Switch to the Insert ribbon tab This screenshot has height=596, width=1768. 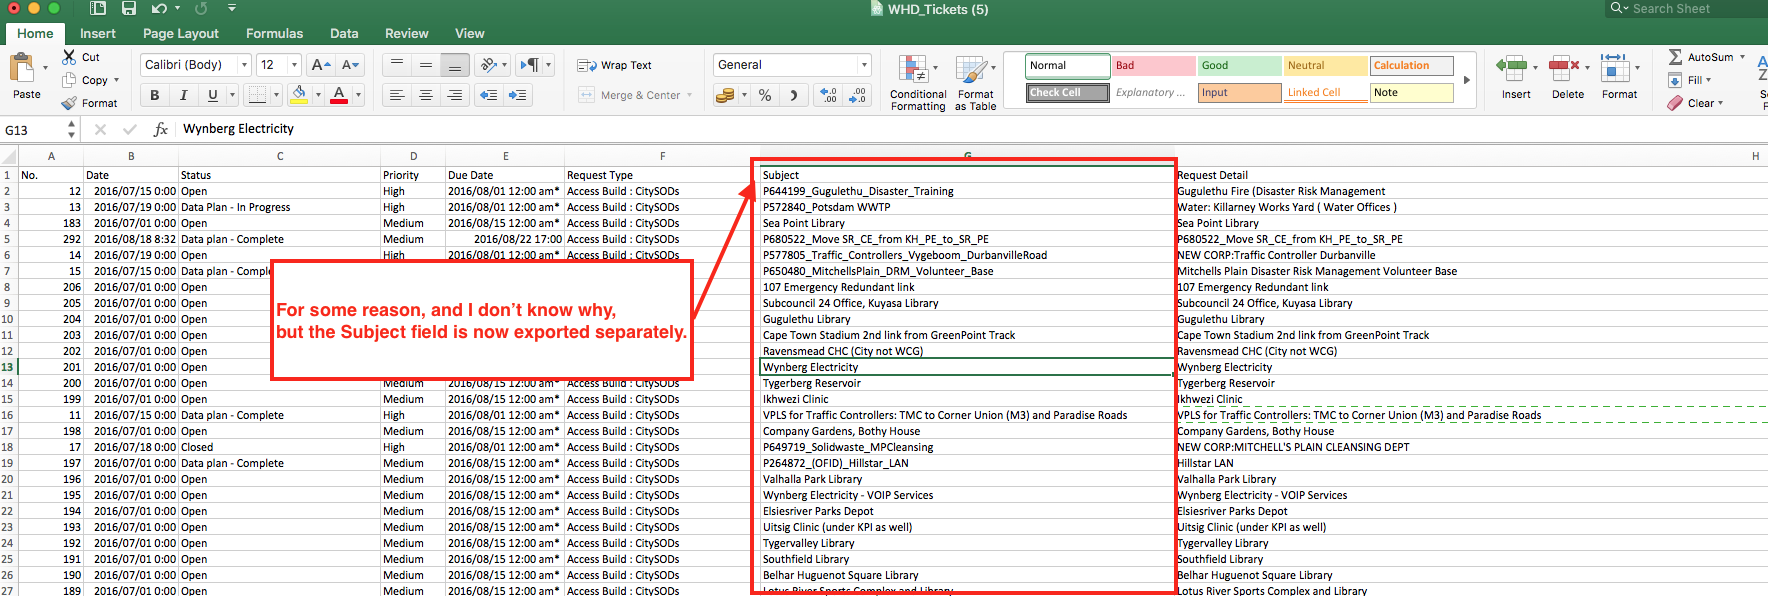pos(98,33)
